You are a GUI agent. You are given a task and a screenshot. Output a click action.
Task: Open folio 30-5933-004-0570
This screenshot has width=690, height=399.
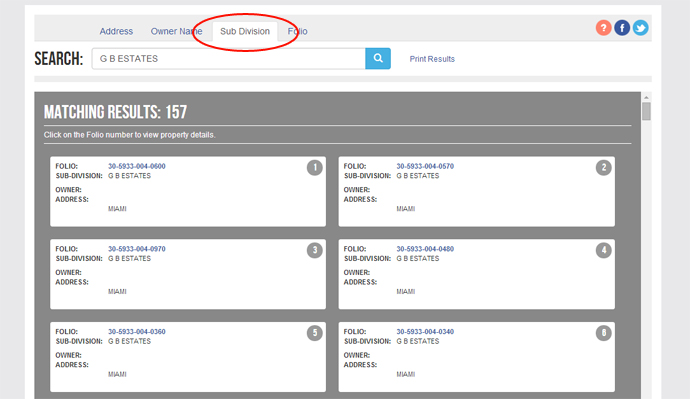coord(425,166)
